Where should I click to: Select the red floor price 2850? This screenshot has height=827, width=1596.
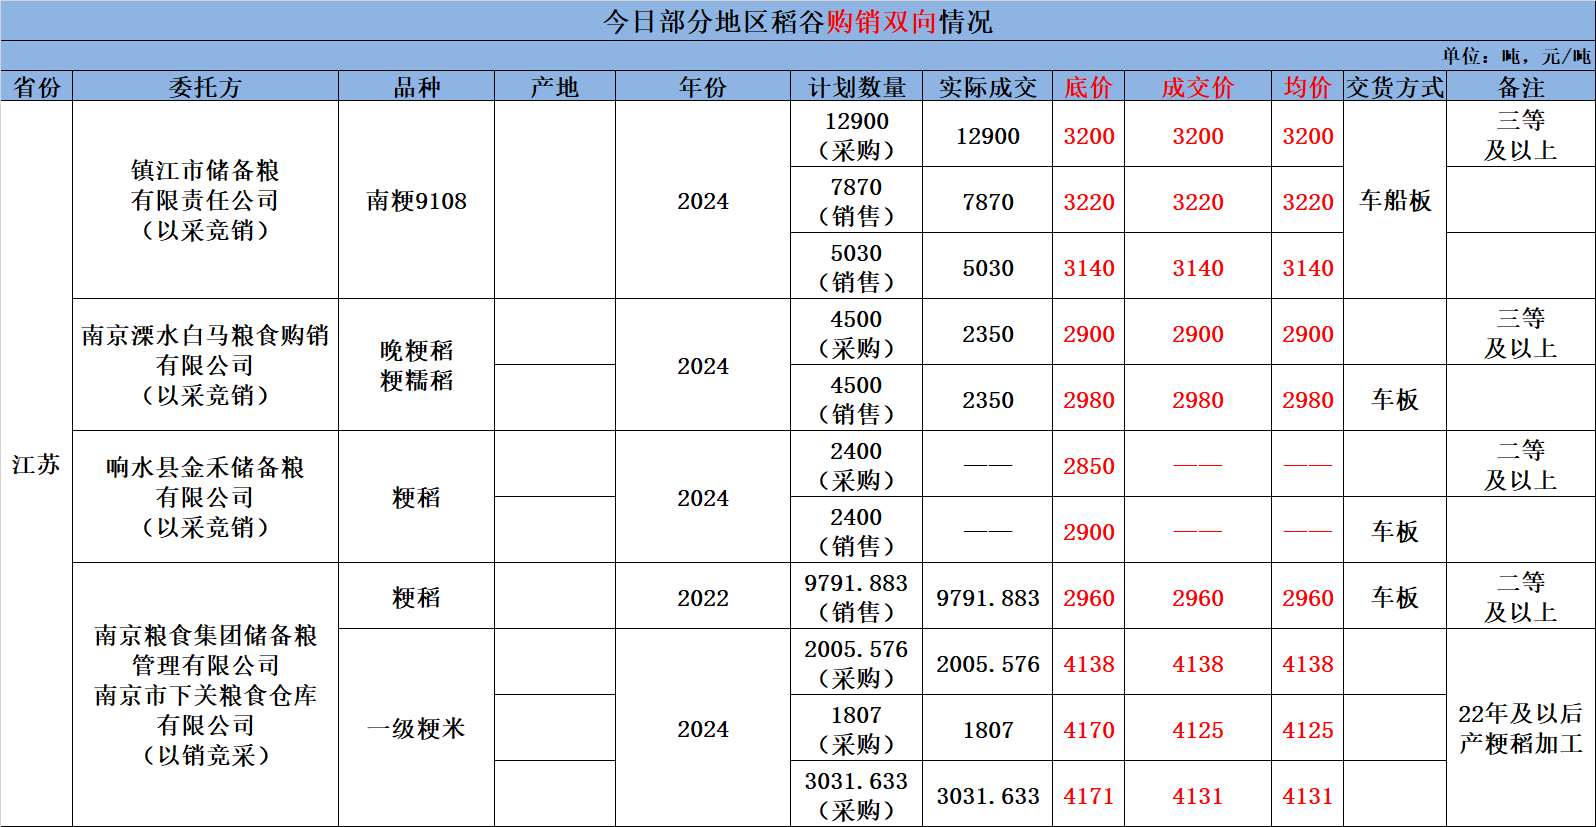pyautogui.click(x=1088, y=465)
